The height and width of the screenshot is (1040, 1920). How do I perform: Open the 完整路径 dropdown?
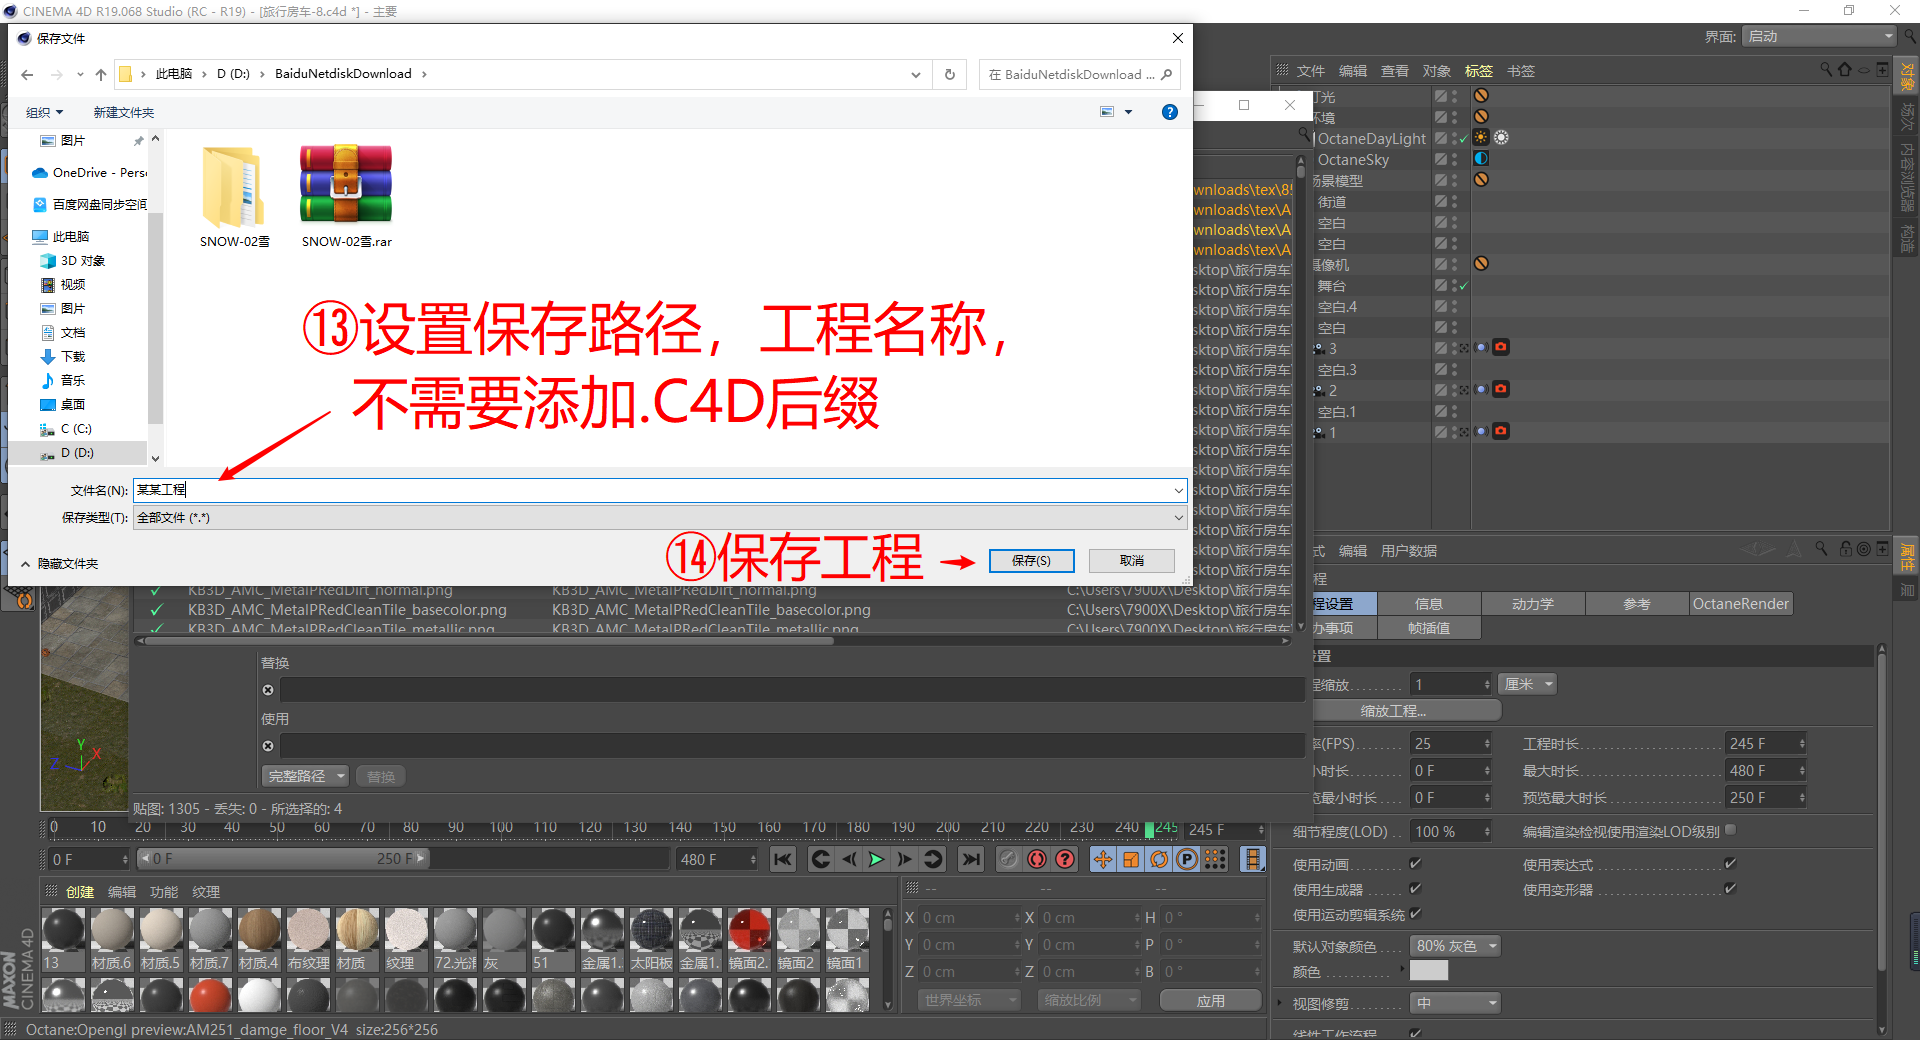(305, 776)
